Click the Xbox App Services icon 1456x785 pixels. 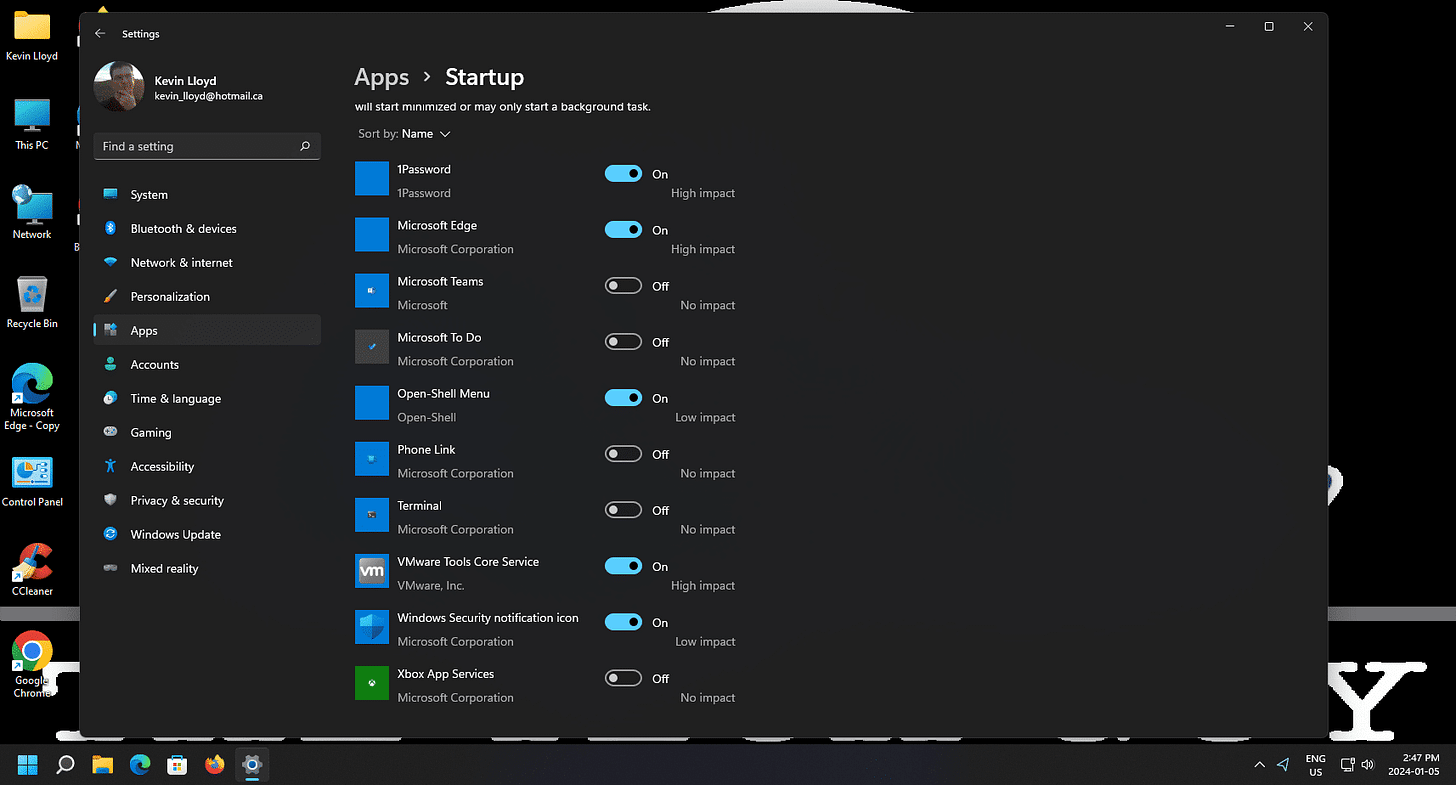pos(371,682)
